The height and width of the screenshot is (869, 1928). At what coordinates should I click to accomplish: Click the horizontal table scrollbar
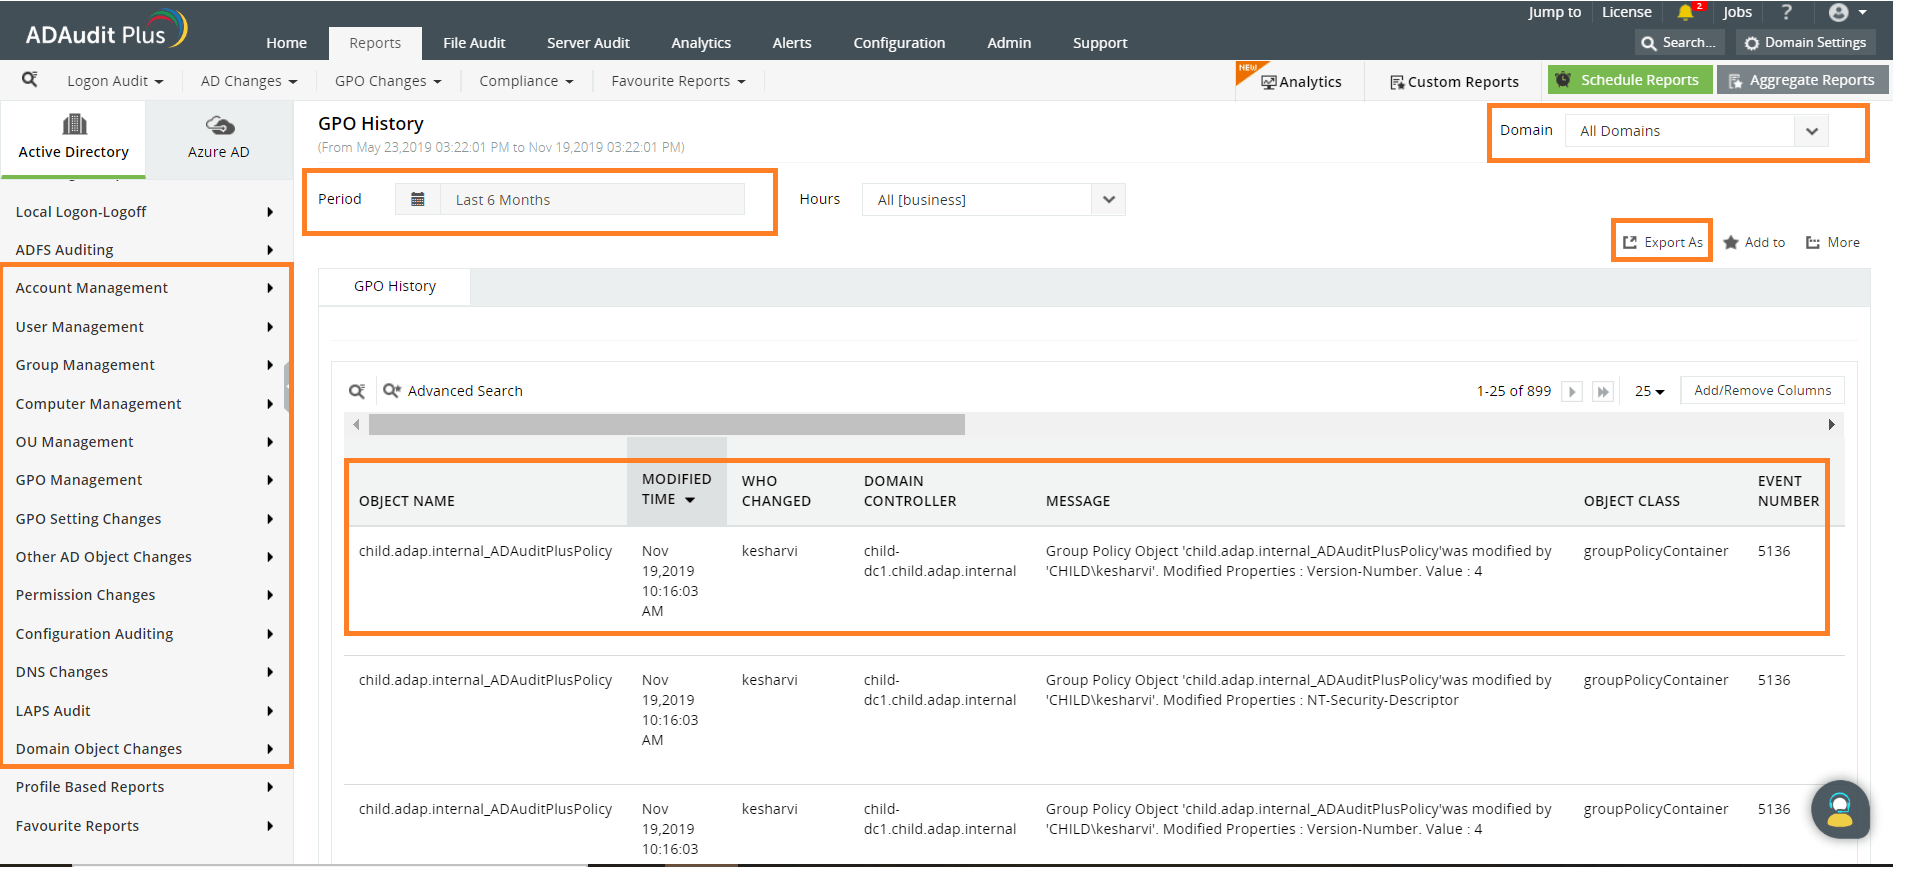[x=666, y=425]
